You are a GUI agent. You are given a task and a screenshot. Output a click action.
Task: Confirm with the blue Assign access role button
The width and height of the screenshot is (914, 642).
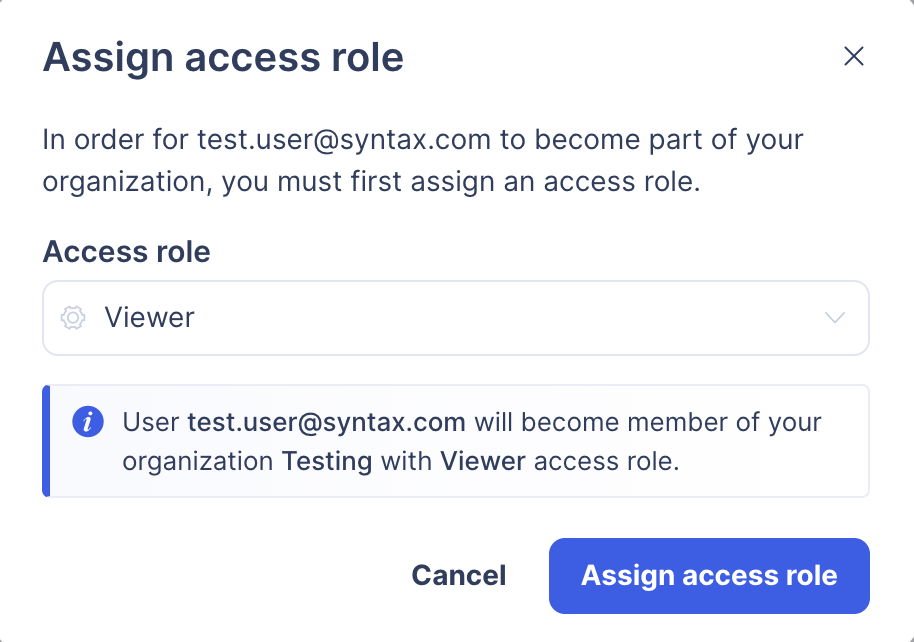[x=708, y=576]
